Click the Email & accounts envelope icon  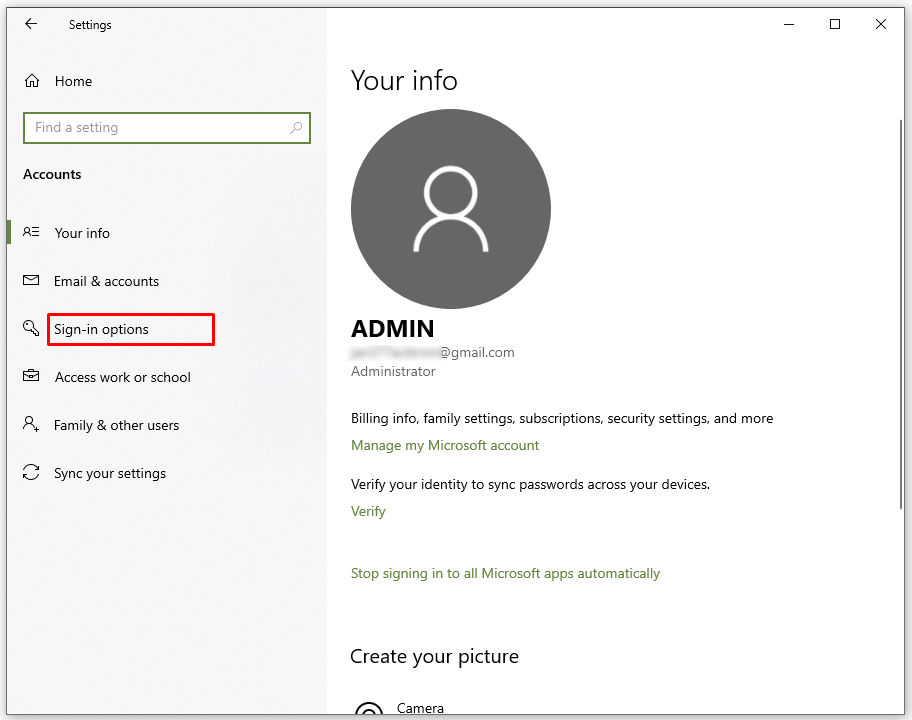tap(31, 280)
